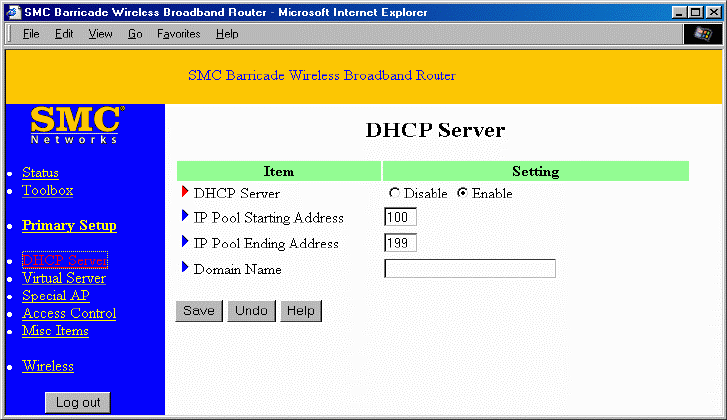
Task: Open the View menu
Action: coord(101,34)
